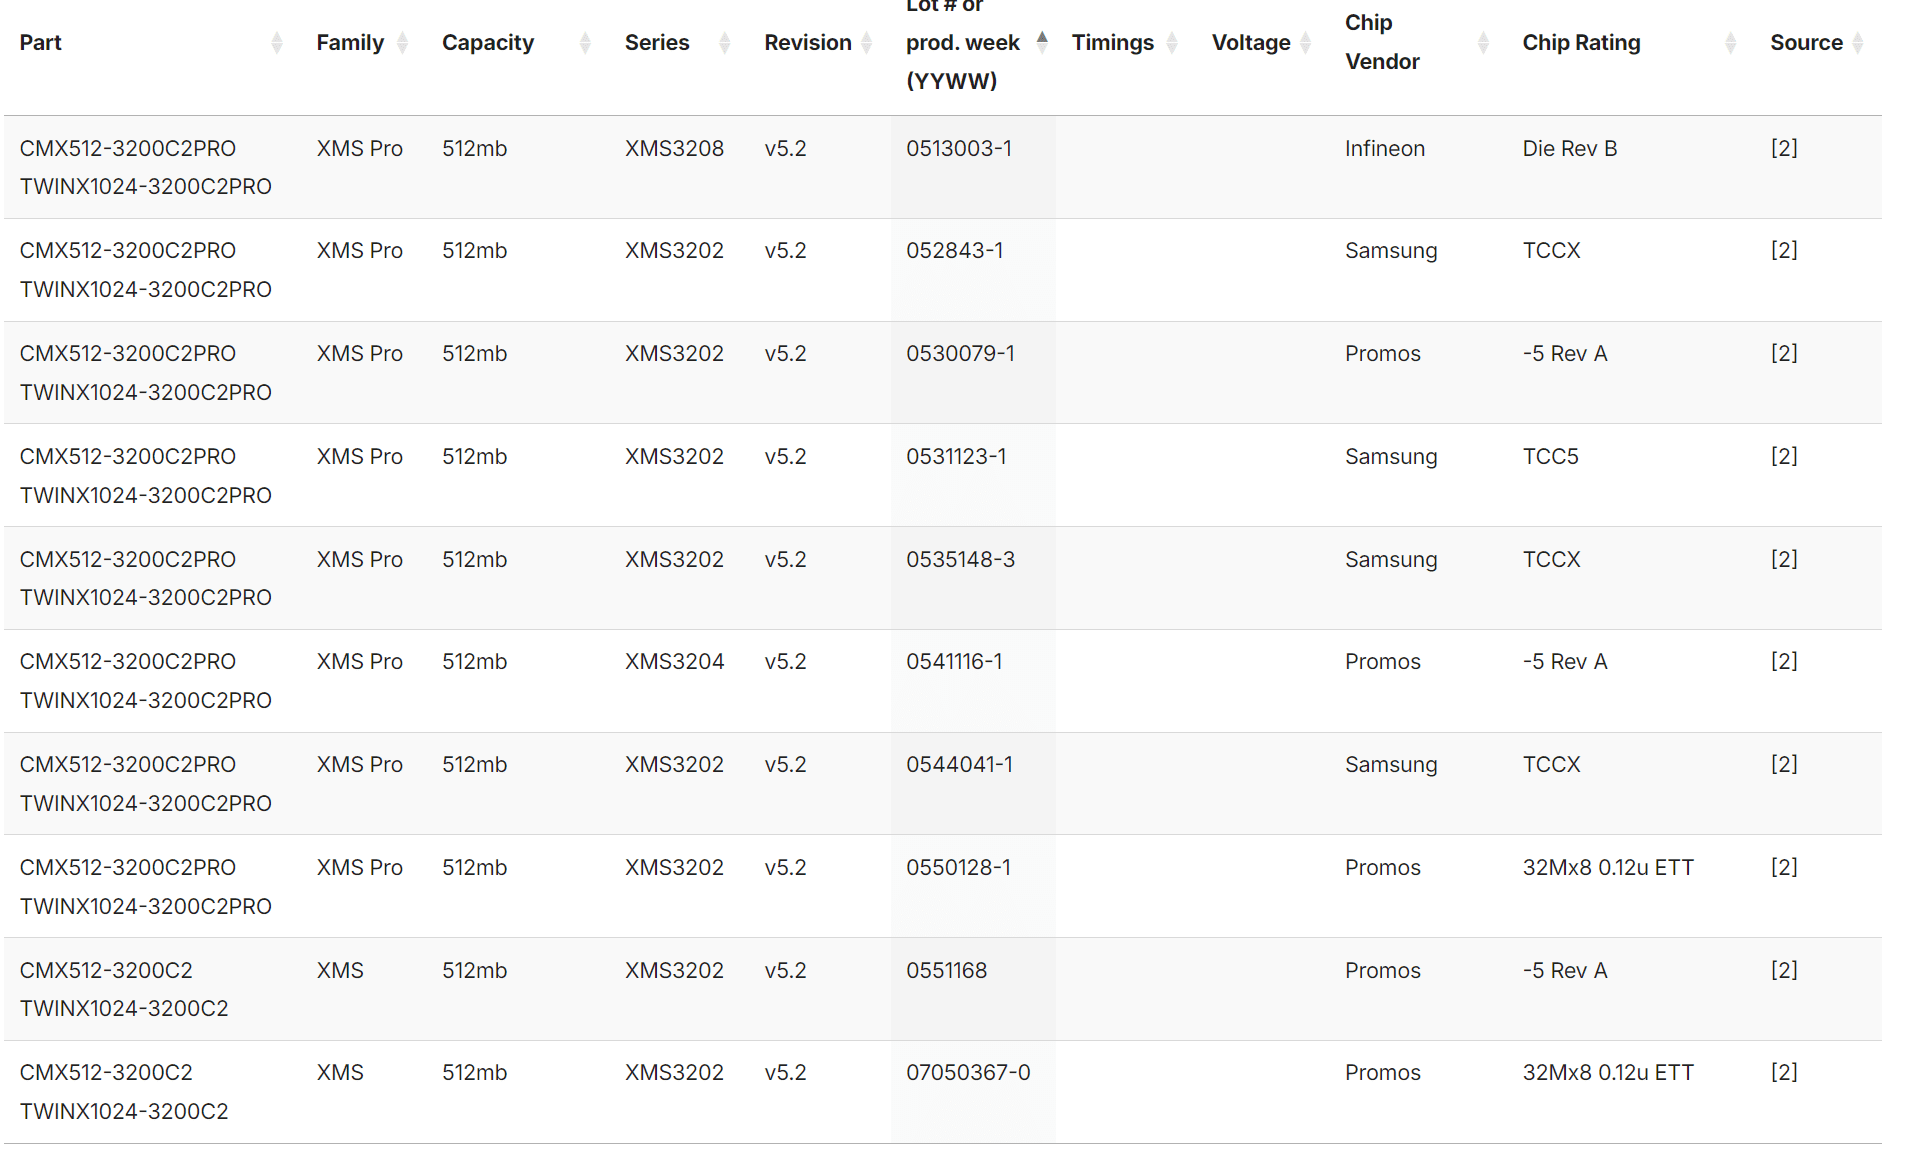Sort by Series using its arrow icon

click(725, 43)
